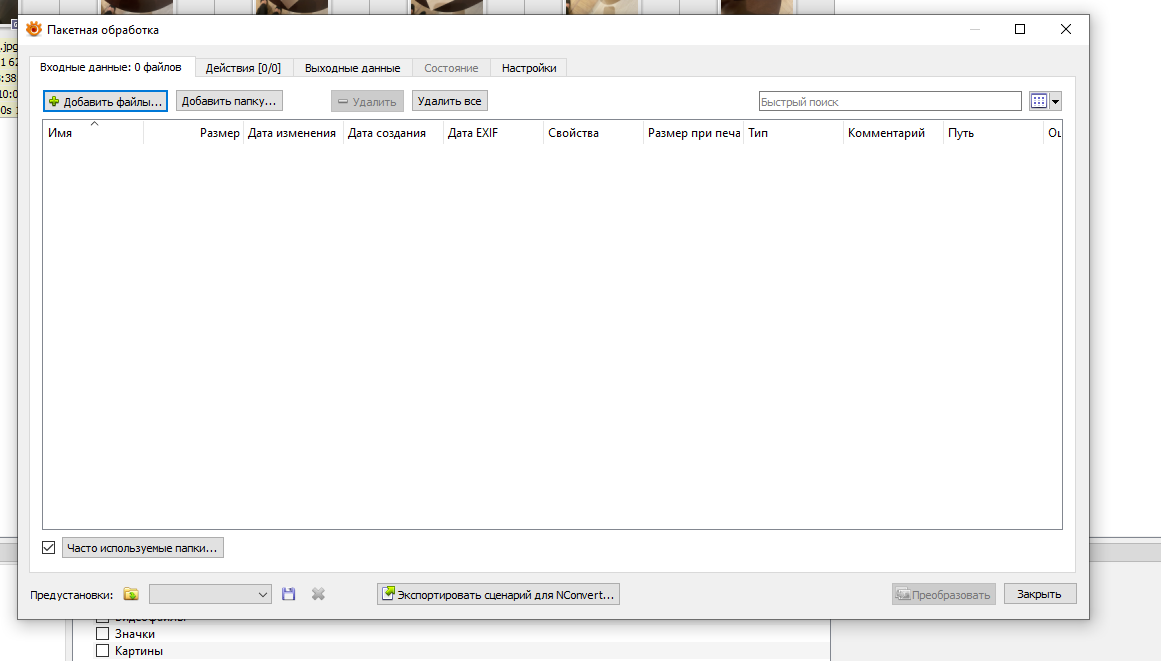Enable the Картины checkbox
1161x661 pixels.
102,651
